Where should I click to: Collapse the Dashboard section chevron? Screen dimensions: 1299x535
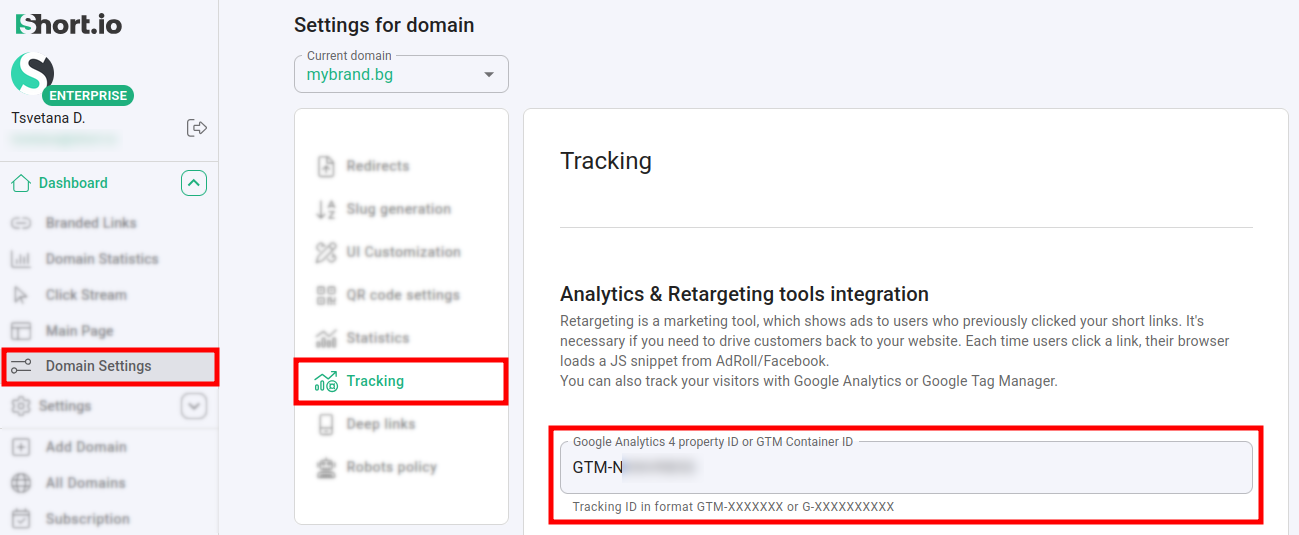(194, 183)
